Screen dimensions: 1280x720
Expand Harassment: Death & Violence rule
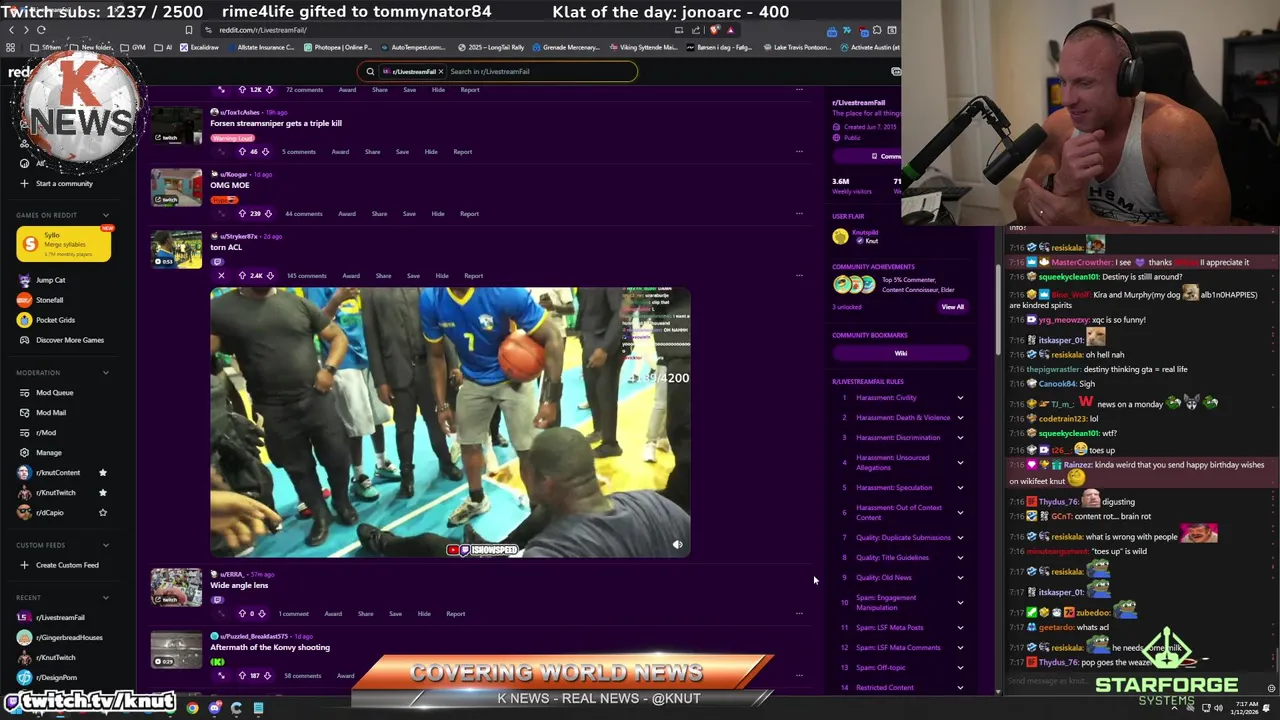click(960, 417)
